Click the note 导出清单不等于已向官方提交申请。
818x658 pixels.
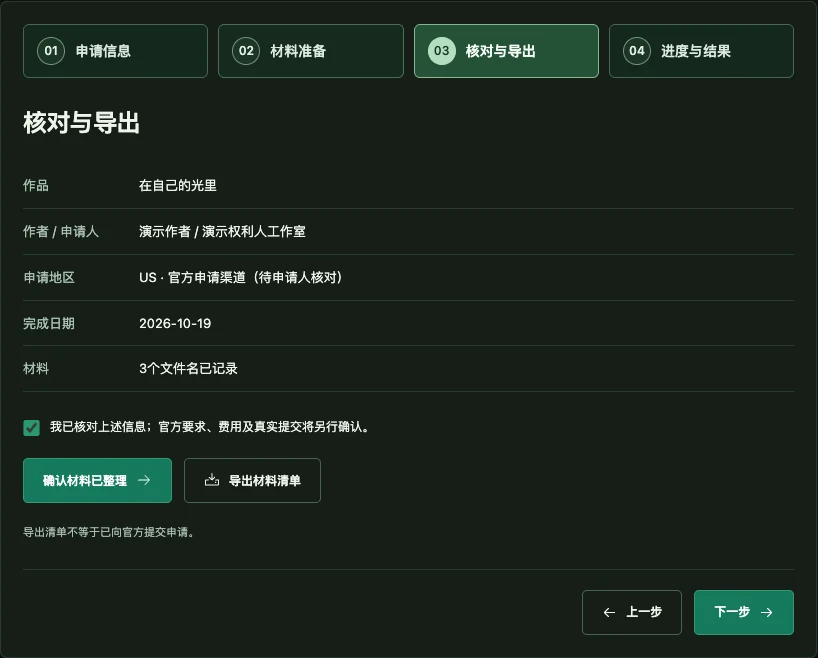click(109, 532)
